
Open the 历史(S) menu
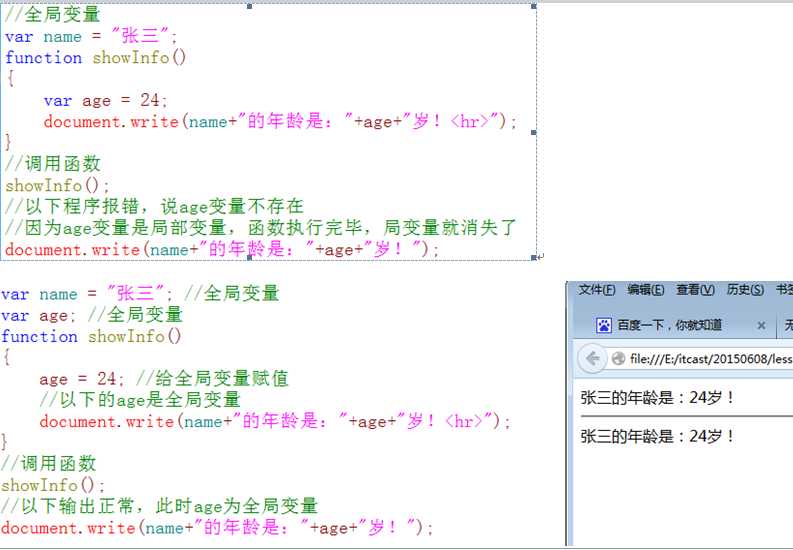745,290
